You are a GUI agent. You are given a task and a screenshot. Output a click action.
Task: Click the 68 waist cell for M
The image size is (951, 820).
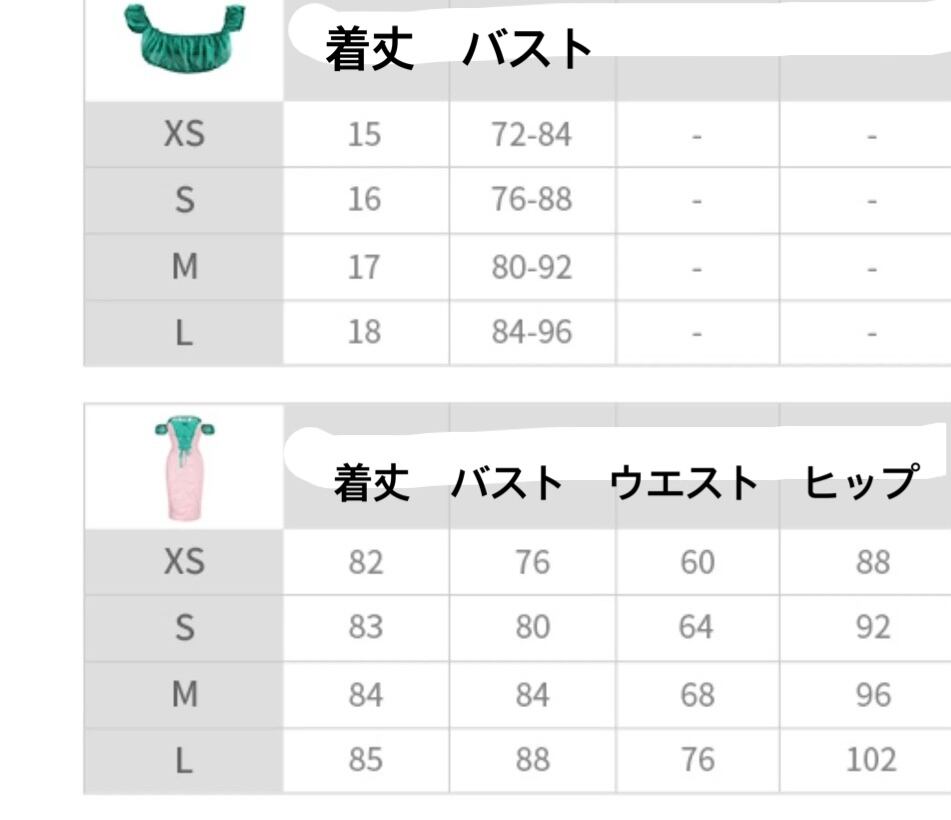pos(697,695)
